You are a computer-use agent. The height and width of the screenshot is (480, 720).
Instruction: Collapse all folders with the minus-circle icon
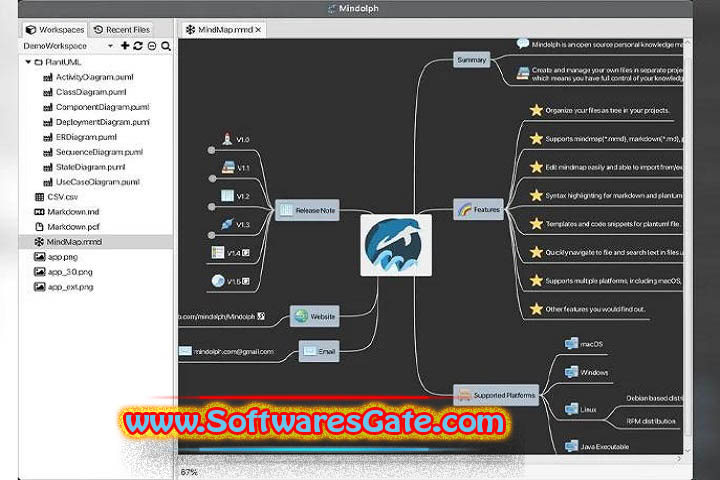point(152,46)
